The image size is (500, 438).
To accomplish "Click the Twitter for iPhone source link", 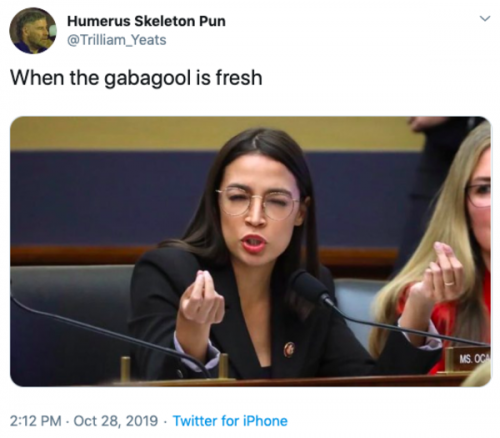I will 230,421.
